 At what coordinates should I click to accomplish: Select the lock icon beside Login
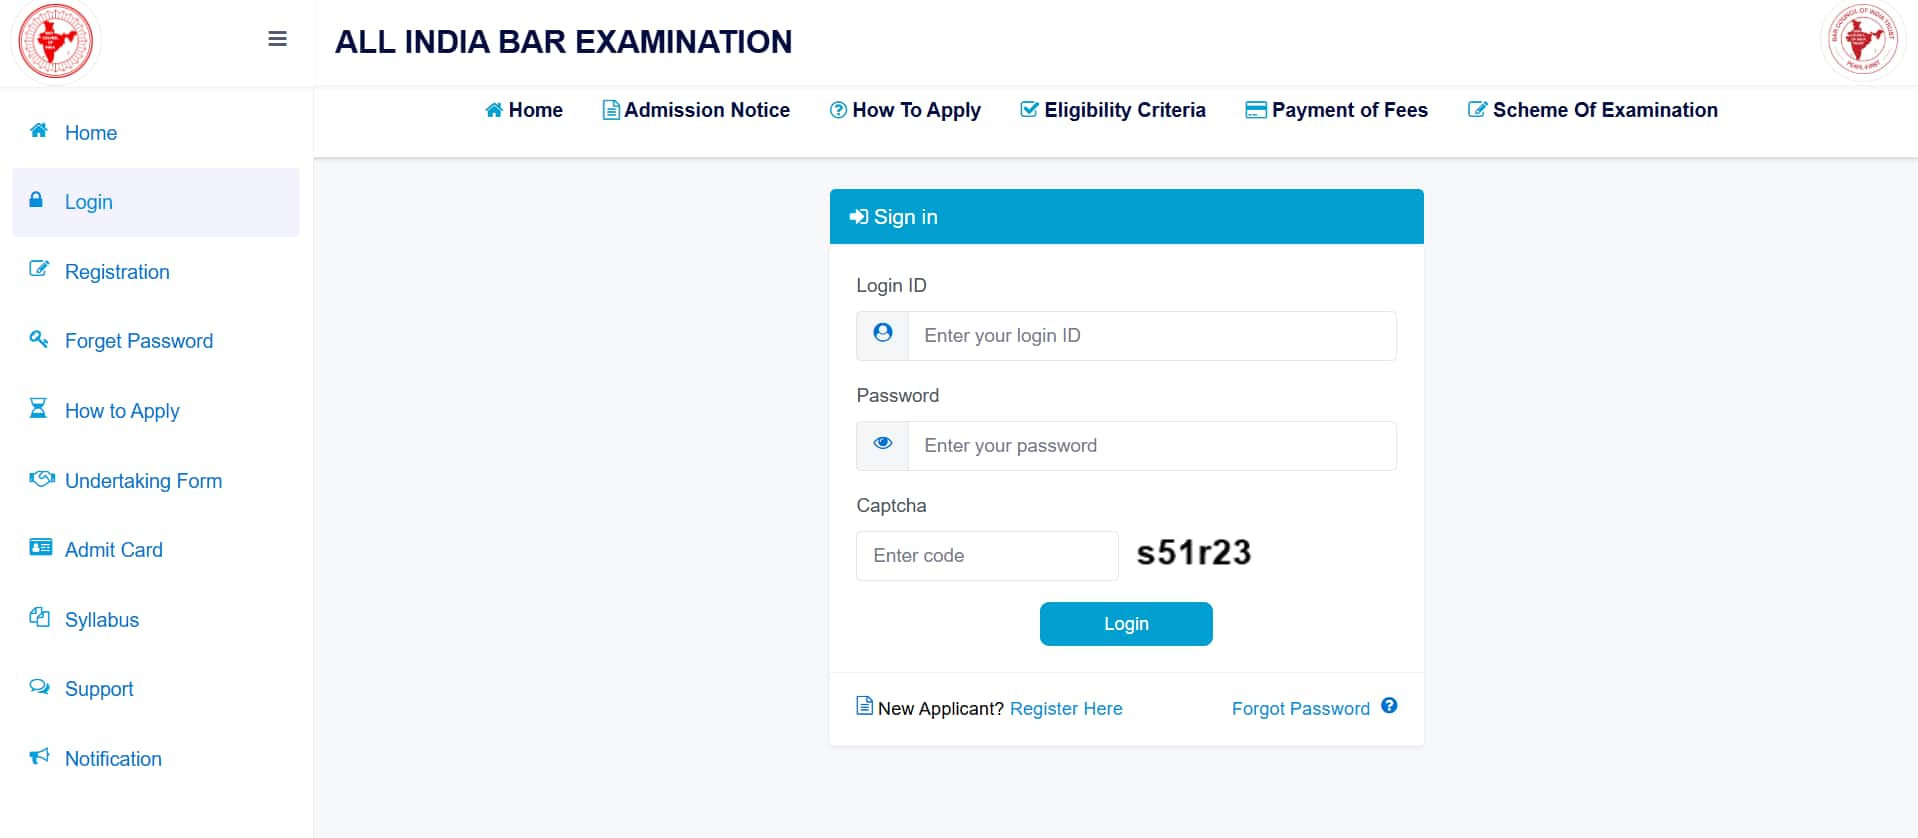[36, 200]
